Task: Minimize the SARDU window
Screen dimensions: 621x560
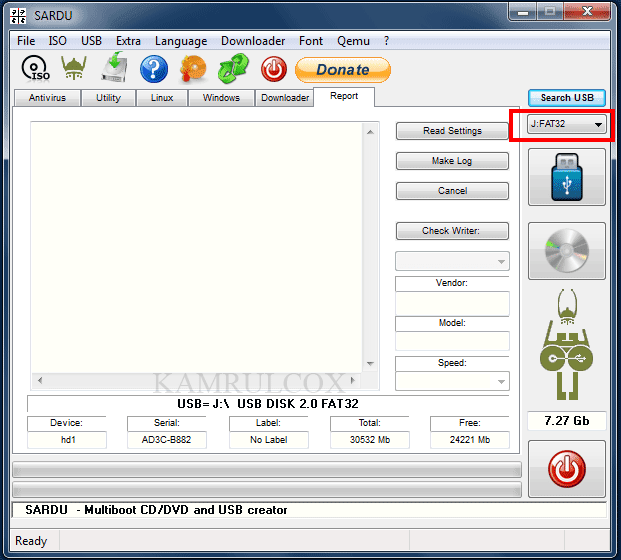Action: click(523, 12)
